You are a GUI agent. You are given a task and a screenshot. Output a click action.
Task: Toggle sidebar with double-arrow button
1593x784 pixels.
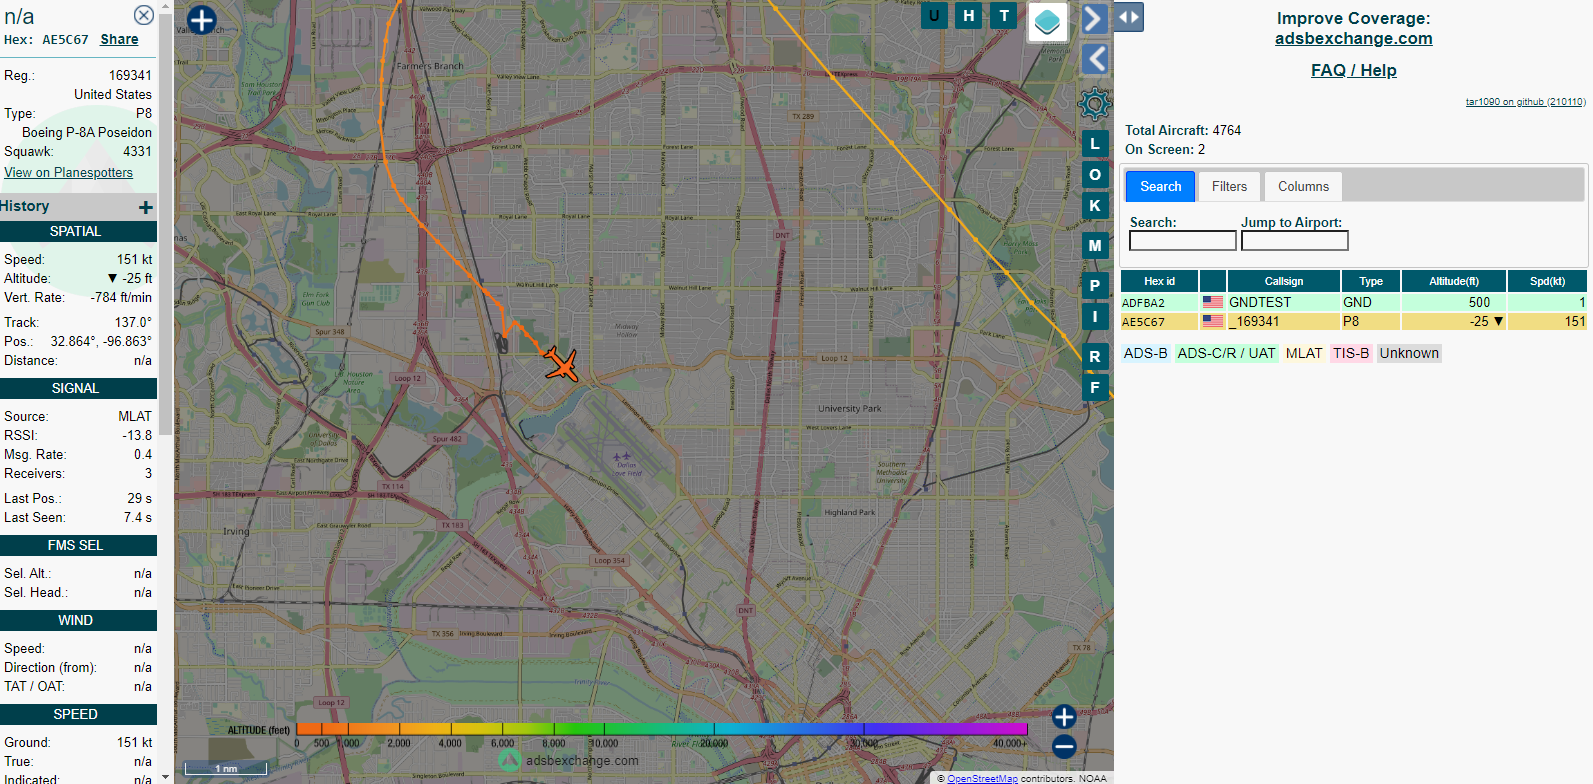[x=1129, y=17]
